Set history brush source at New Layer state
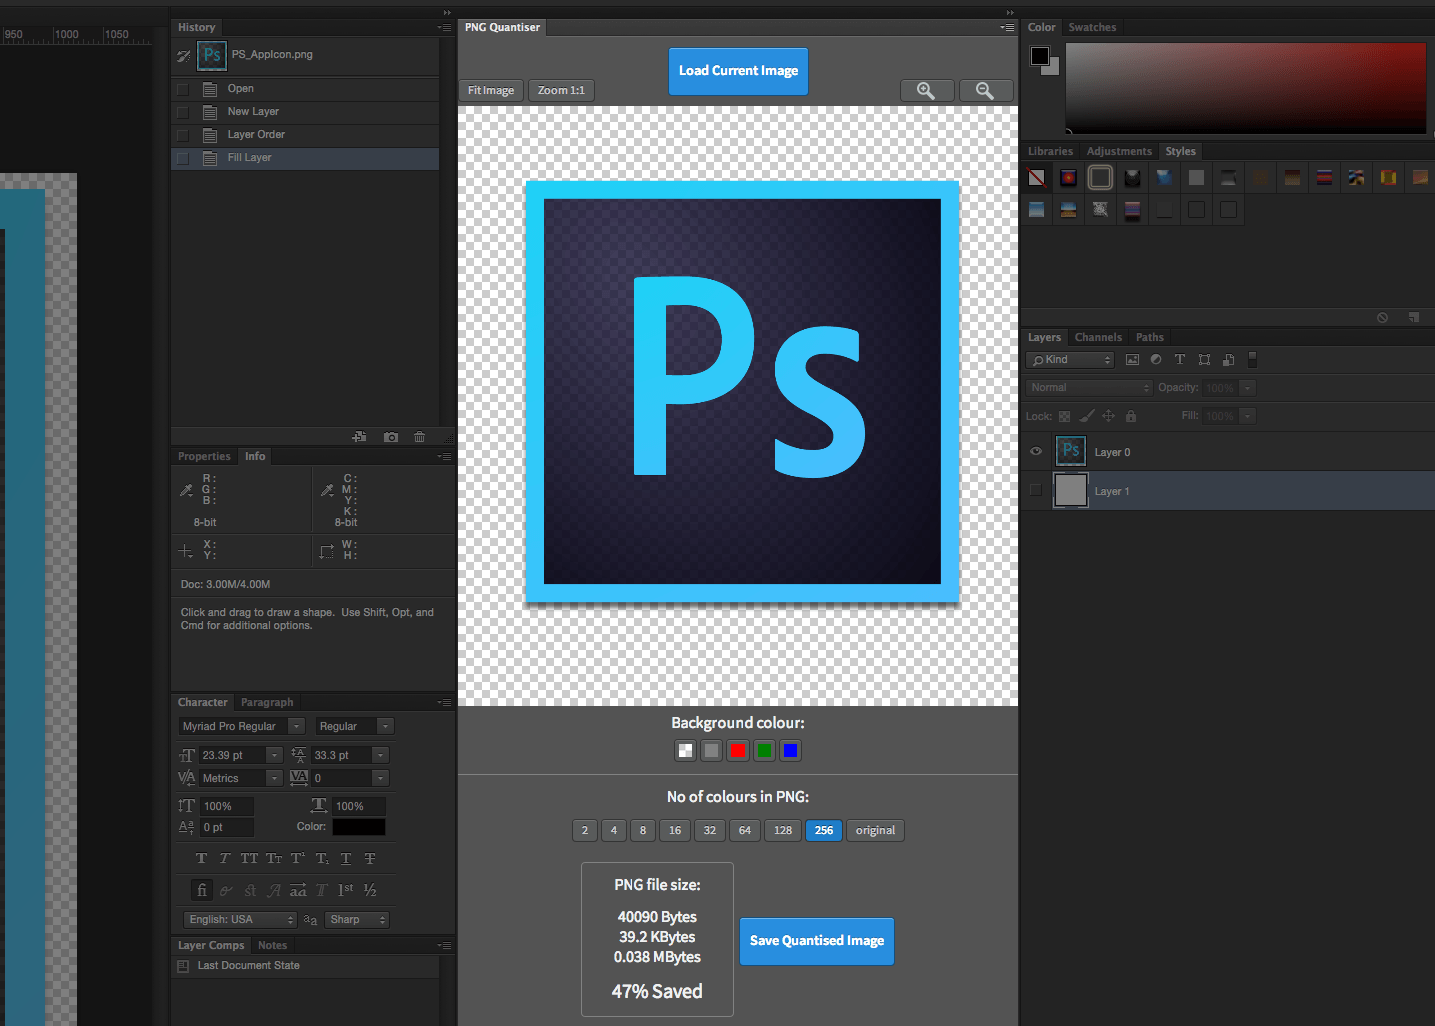 click(182, 112)
